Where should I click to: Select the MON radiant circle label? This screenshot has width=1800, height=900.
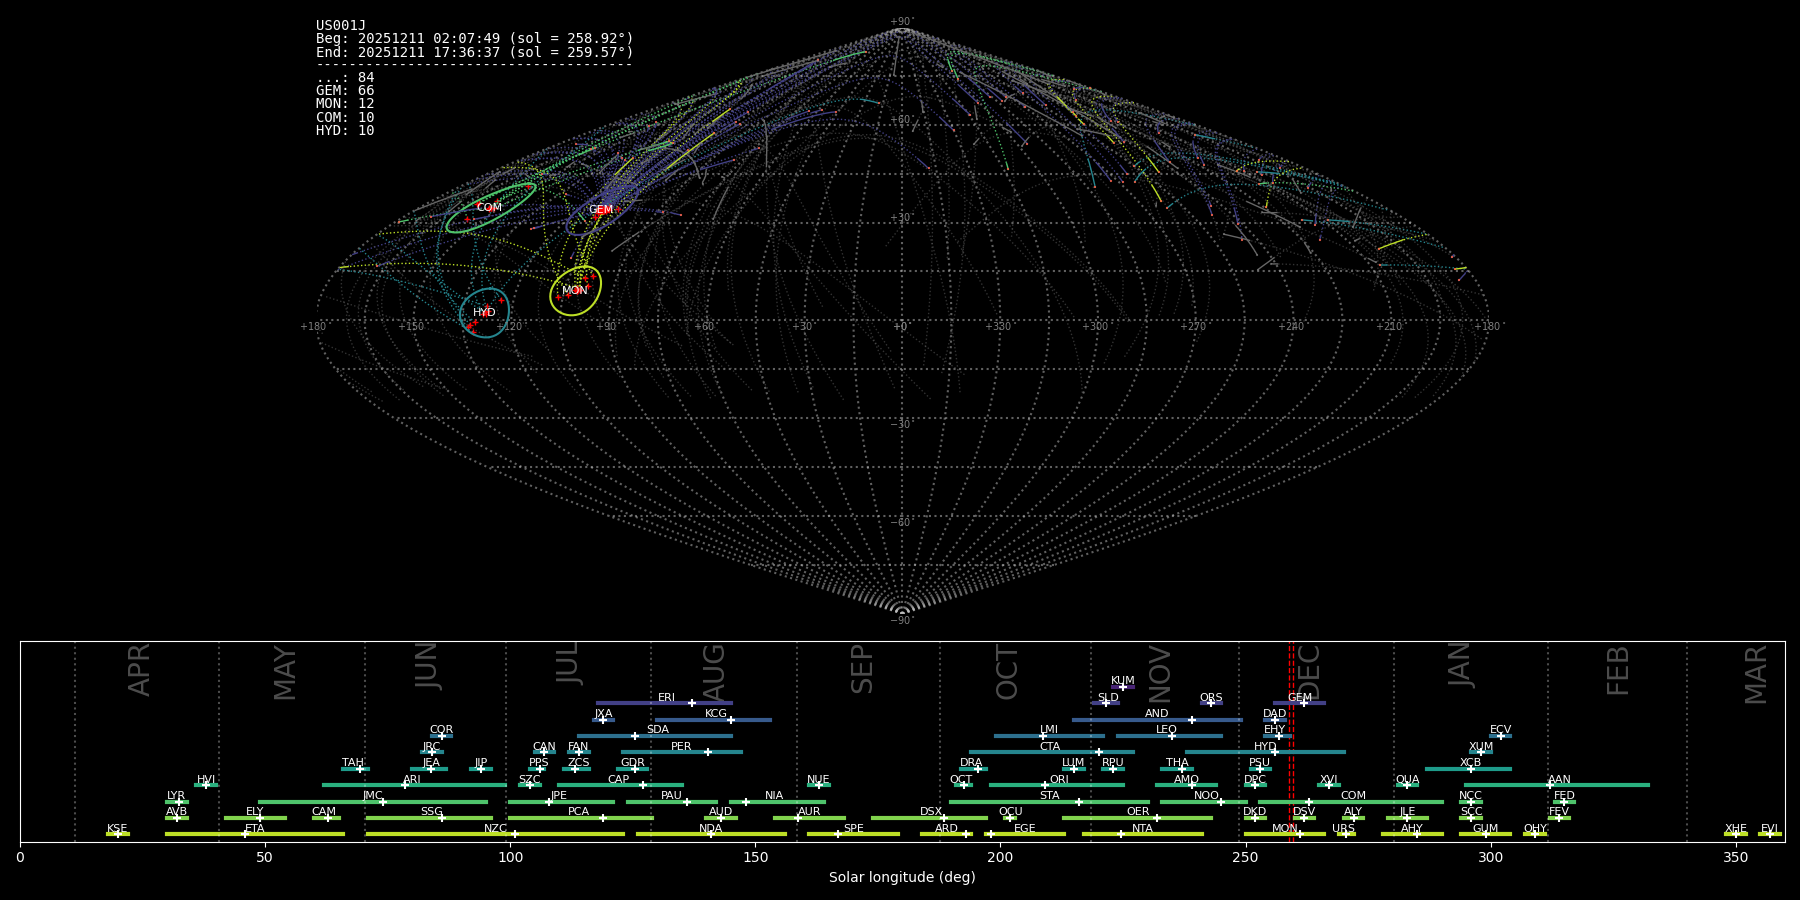pos(575,291)
